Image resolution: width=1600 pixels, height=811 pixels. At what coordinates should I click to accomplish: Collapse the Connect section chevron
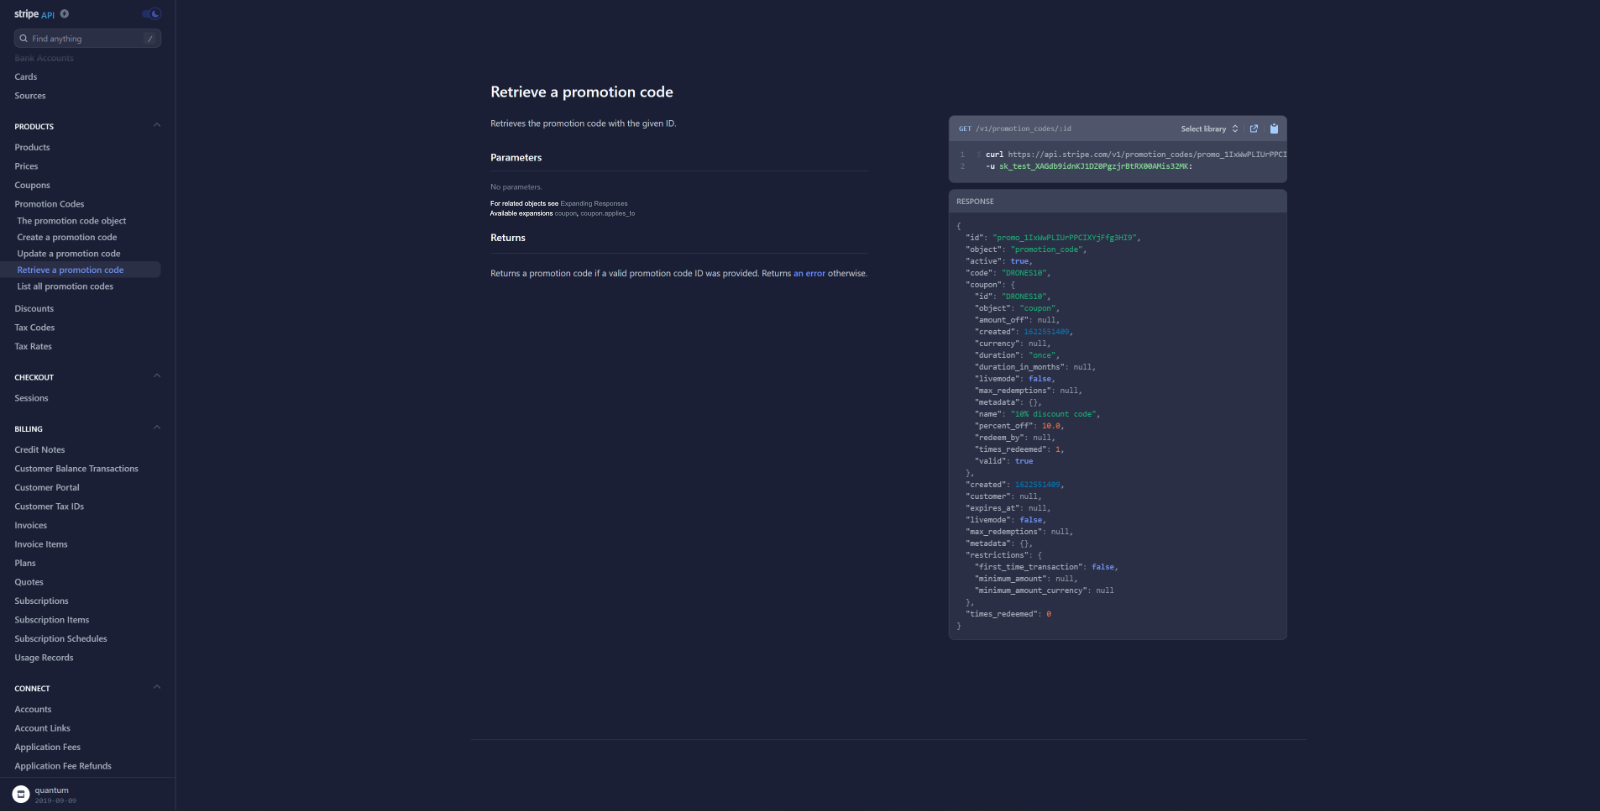pos(157,688)
